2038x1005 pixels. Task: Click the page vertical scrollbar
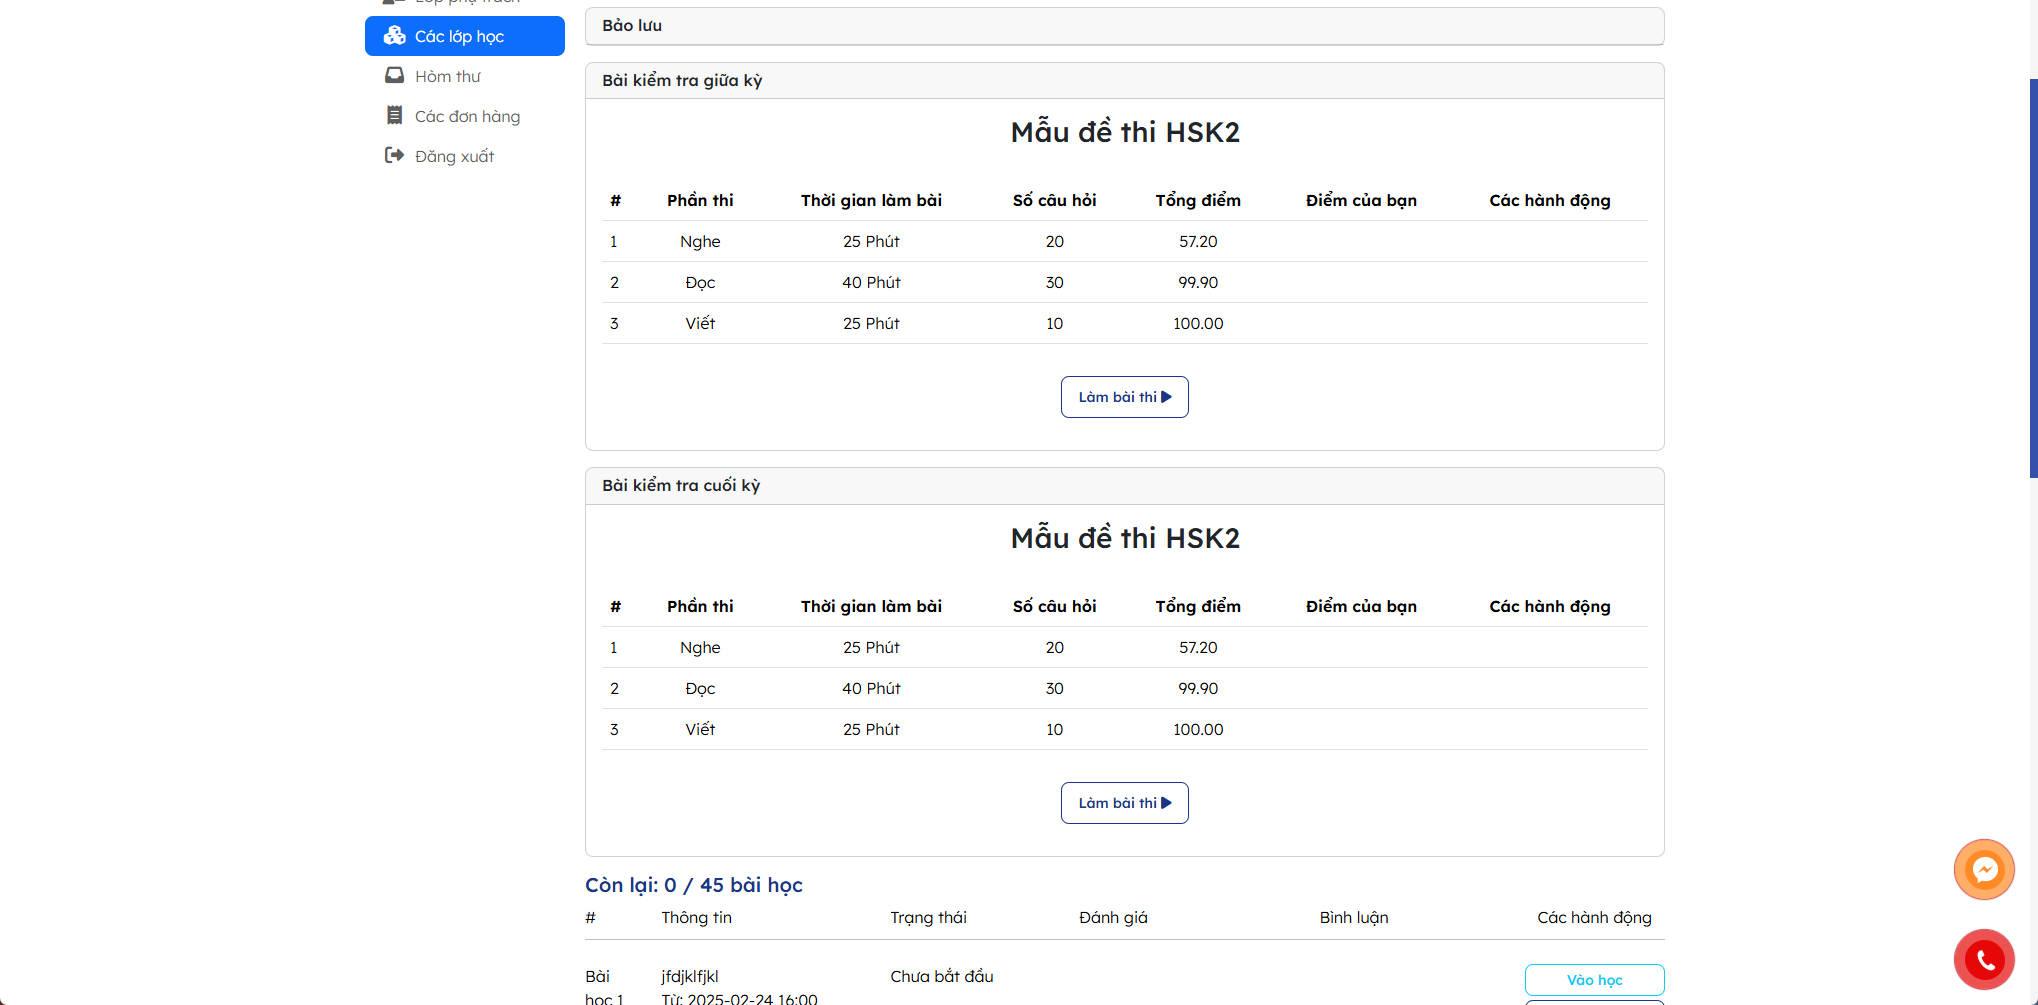click(x=2034, y=278)
